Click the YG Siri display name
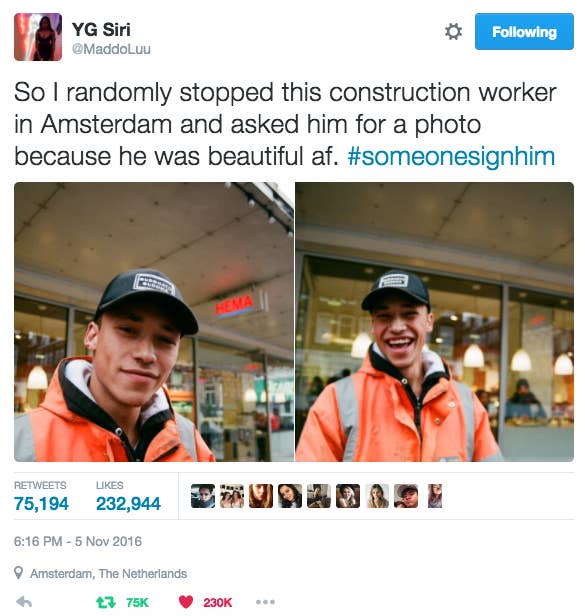Image resolution: width=585 pixels, height=616 pixels. point(101,29)
